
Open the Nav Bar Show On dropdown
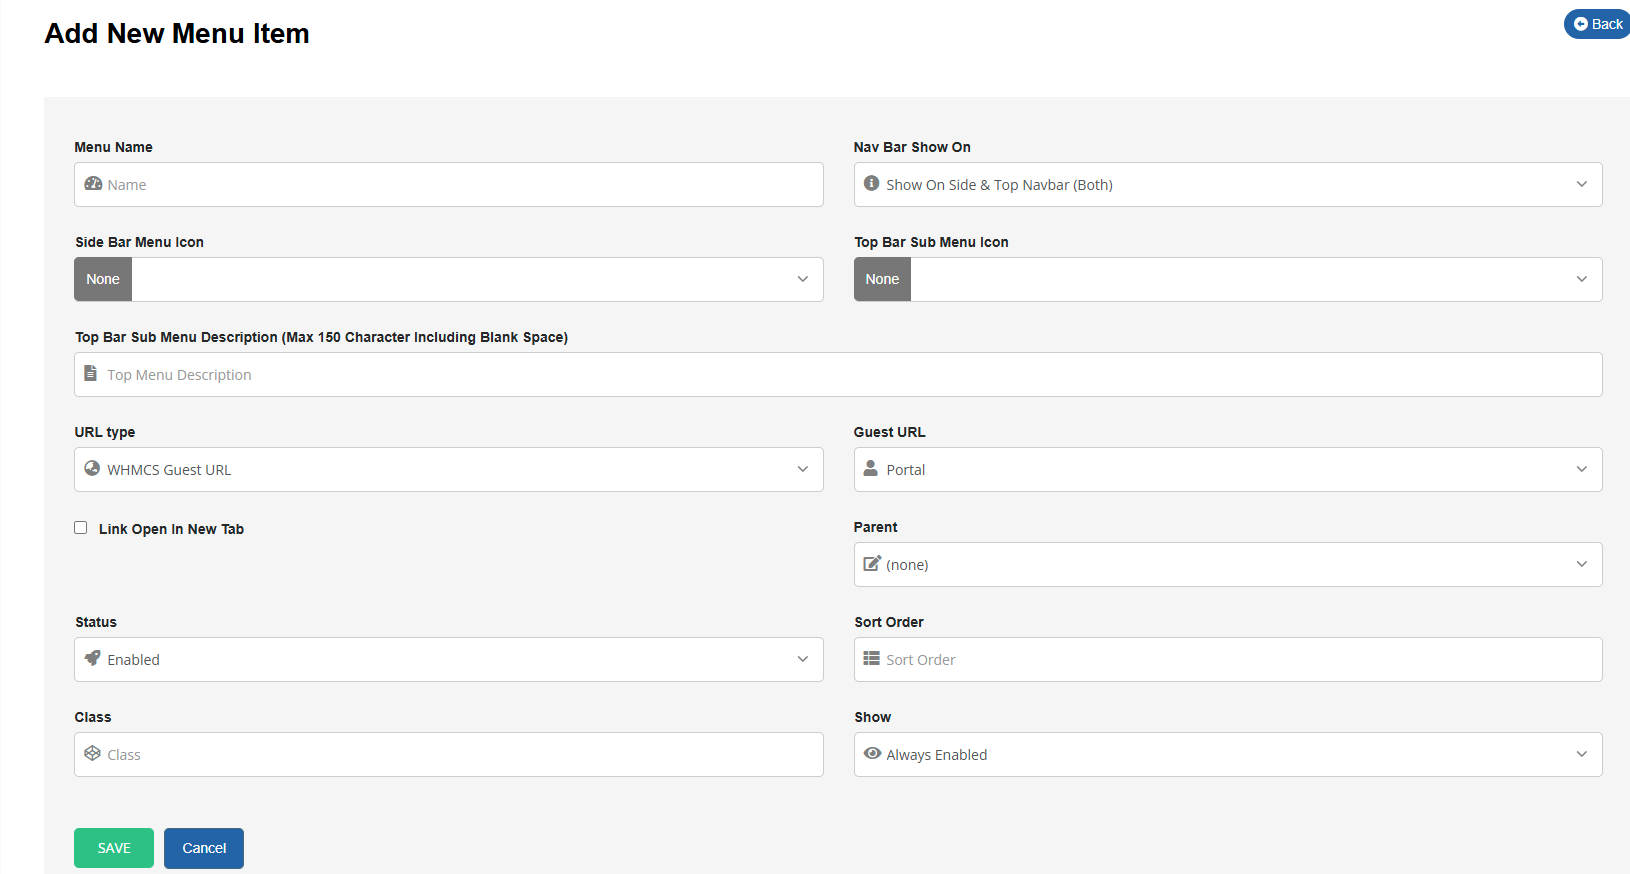pos(1227,185)
